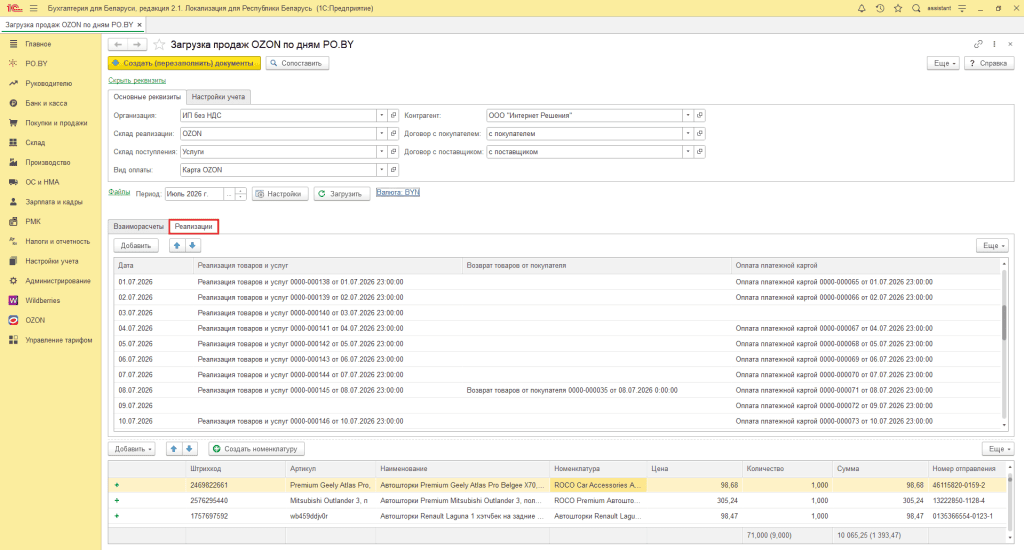Activate Загрузка продаж OZON window tab

click(69, 25)
